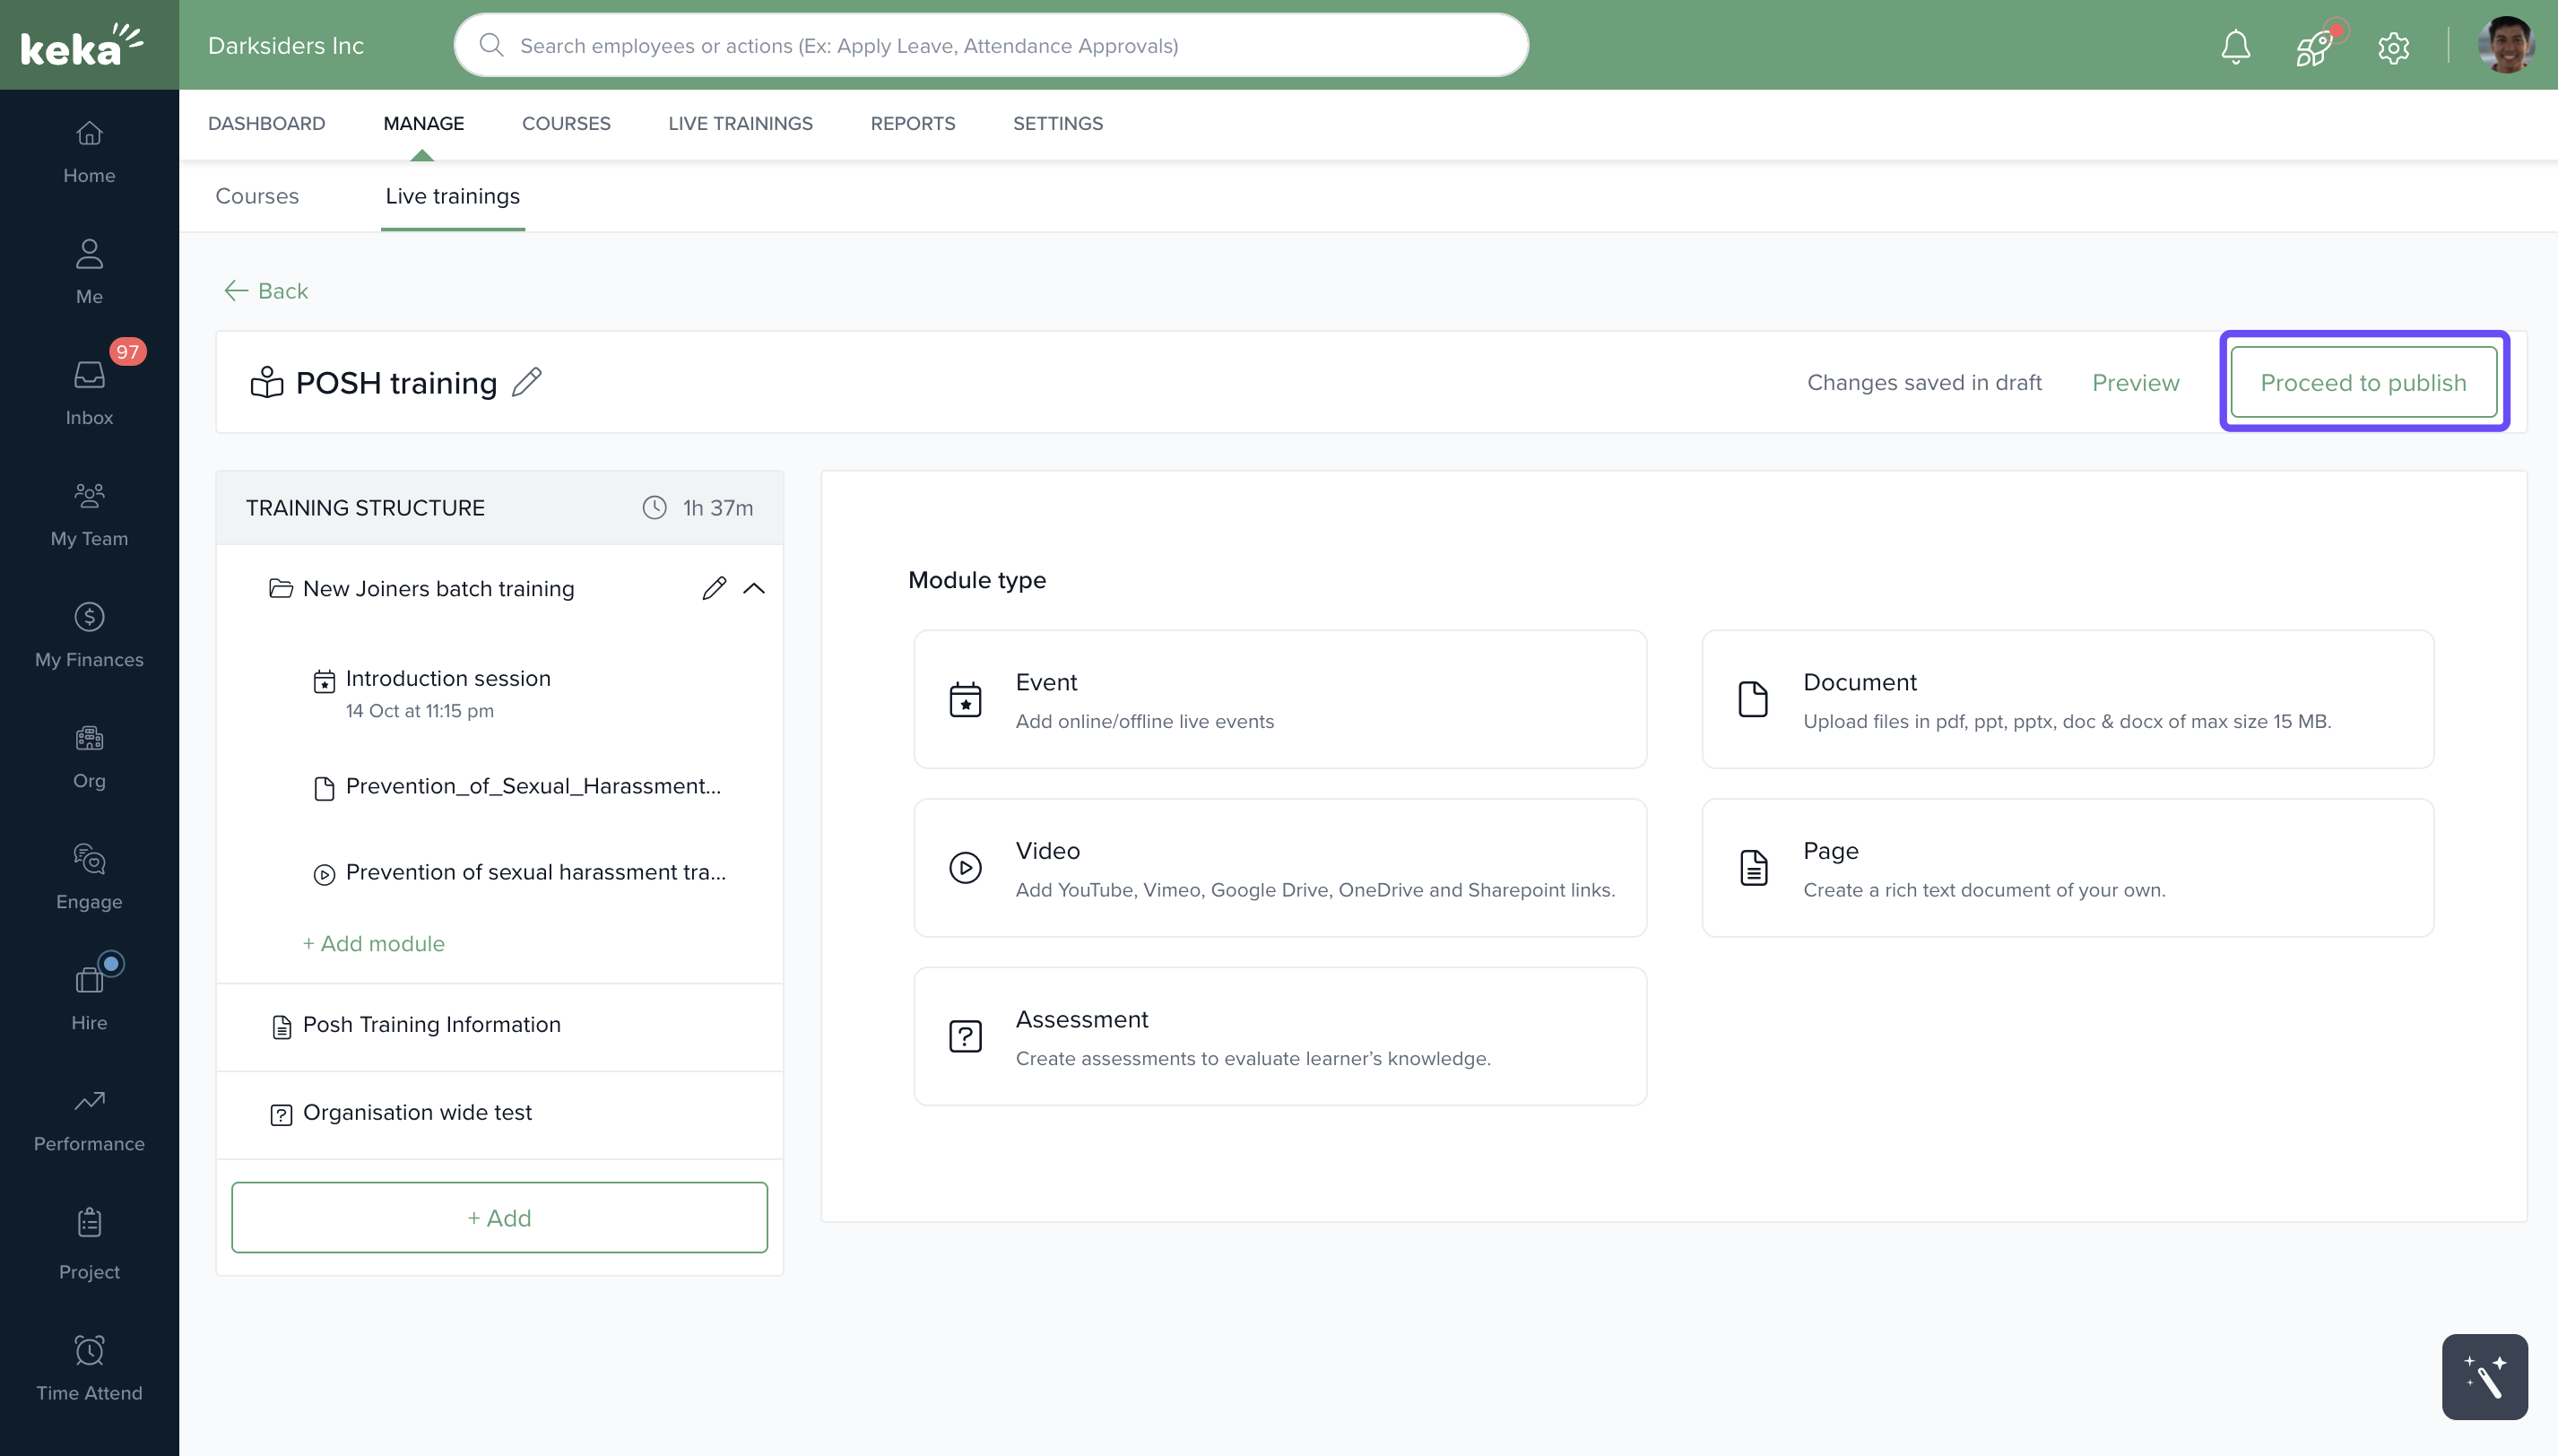Choose the Assessment module type card
Viewport: 2558px width, 1456px height.
click(1280, 1036)
